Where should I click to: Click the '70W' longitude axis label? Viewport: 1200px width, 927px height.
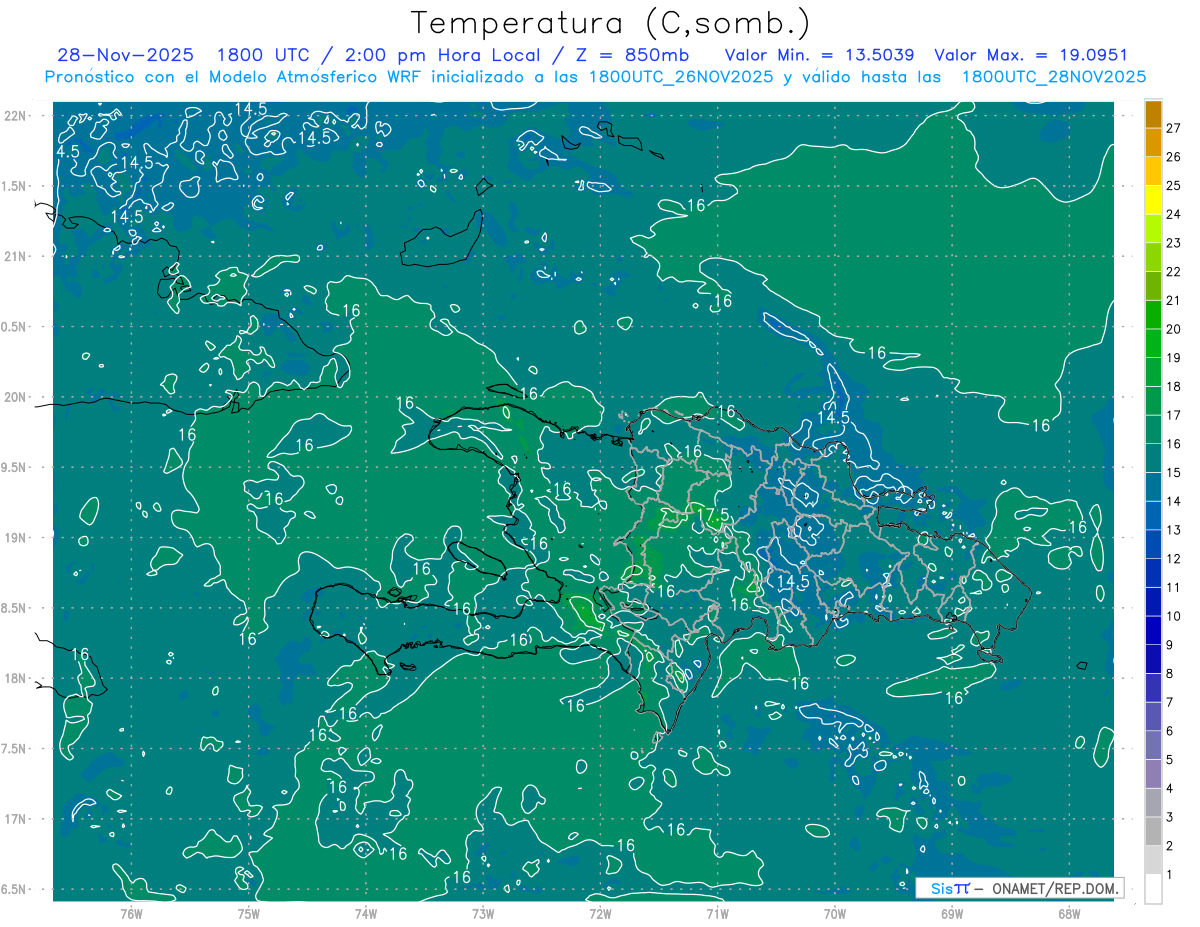tap(834, 913)
